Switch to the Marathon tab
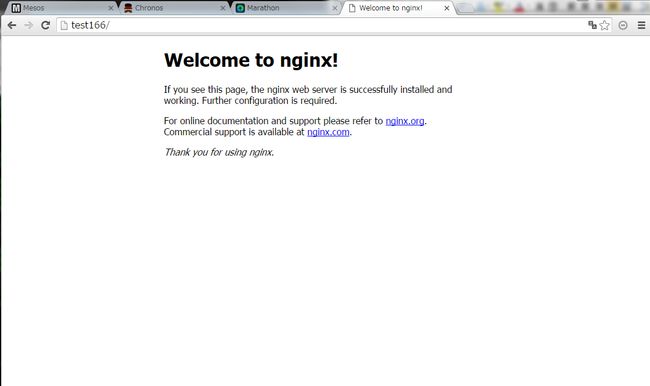Viewport: 650px width, 386px height. coord(287,8)
